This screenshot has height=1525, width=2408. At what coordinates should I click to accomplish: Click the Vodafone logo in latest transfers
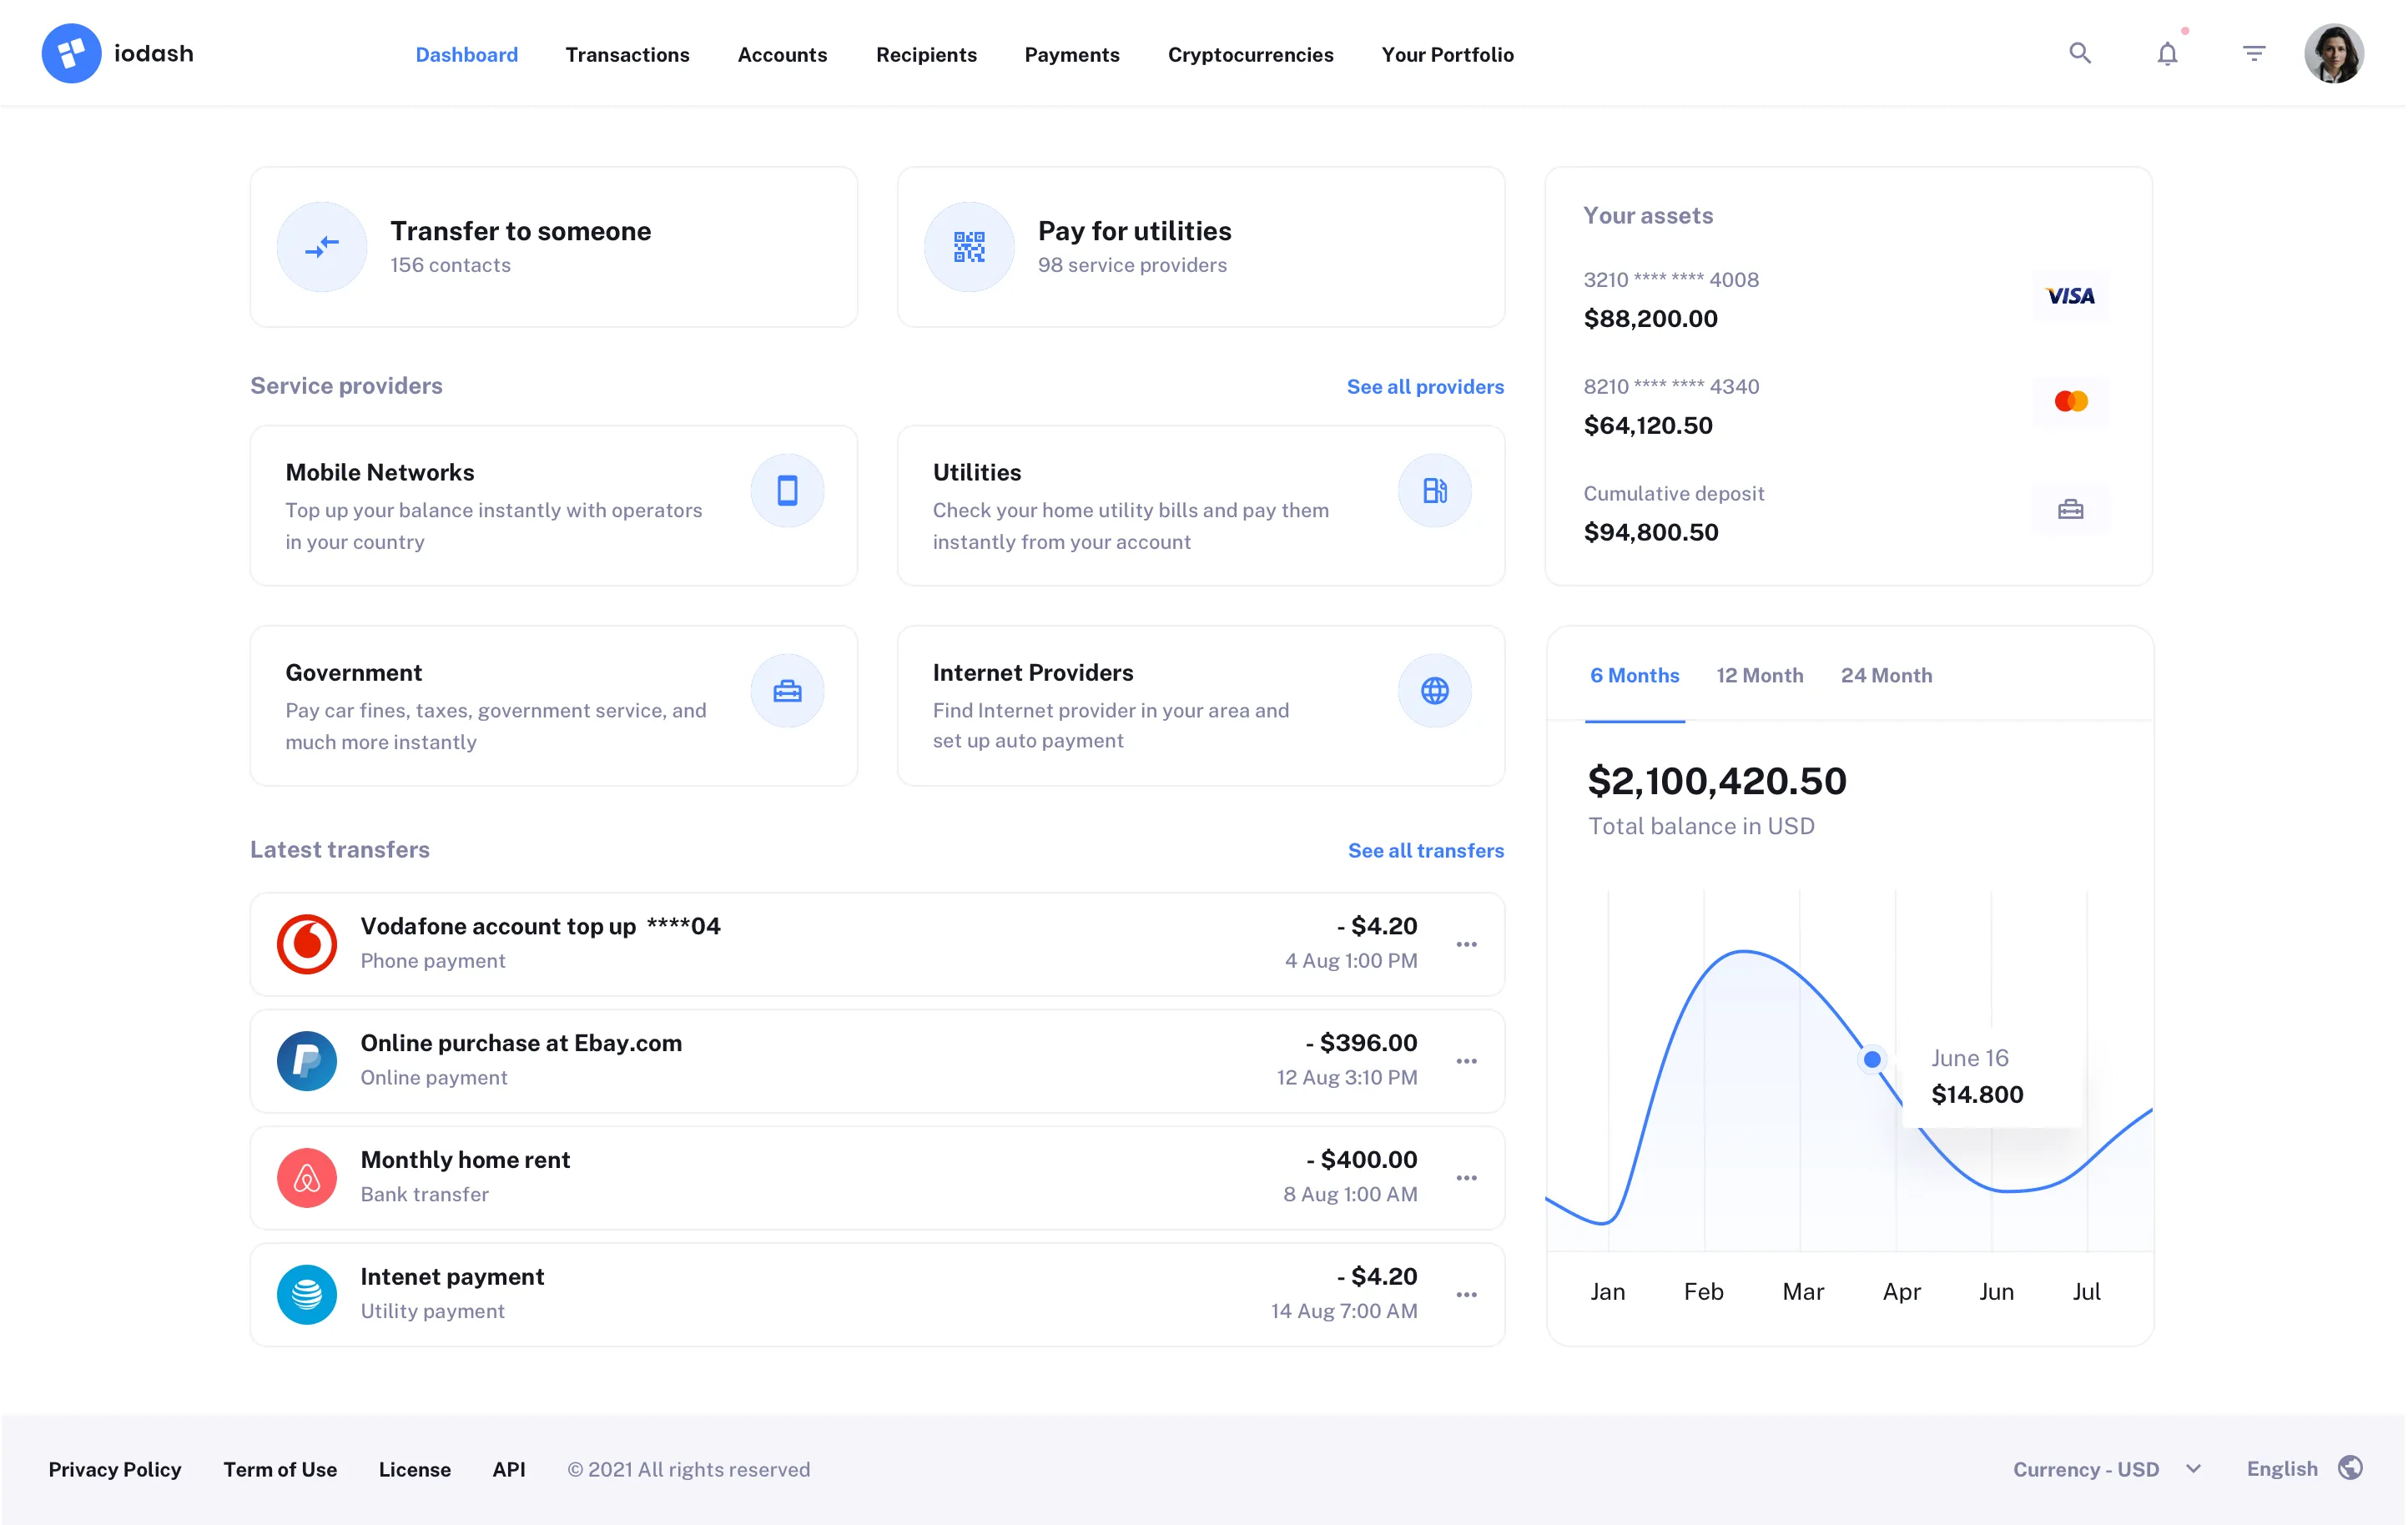tap(307, 943)
